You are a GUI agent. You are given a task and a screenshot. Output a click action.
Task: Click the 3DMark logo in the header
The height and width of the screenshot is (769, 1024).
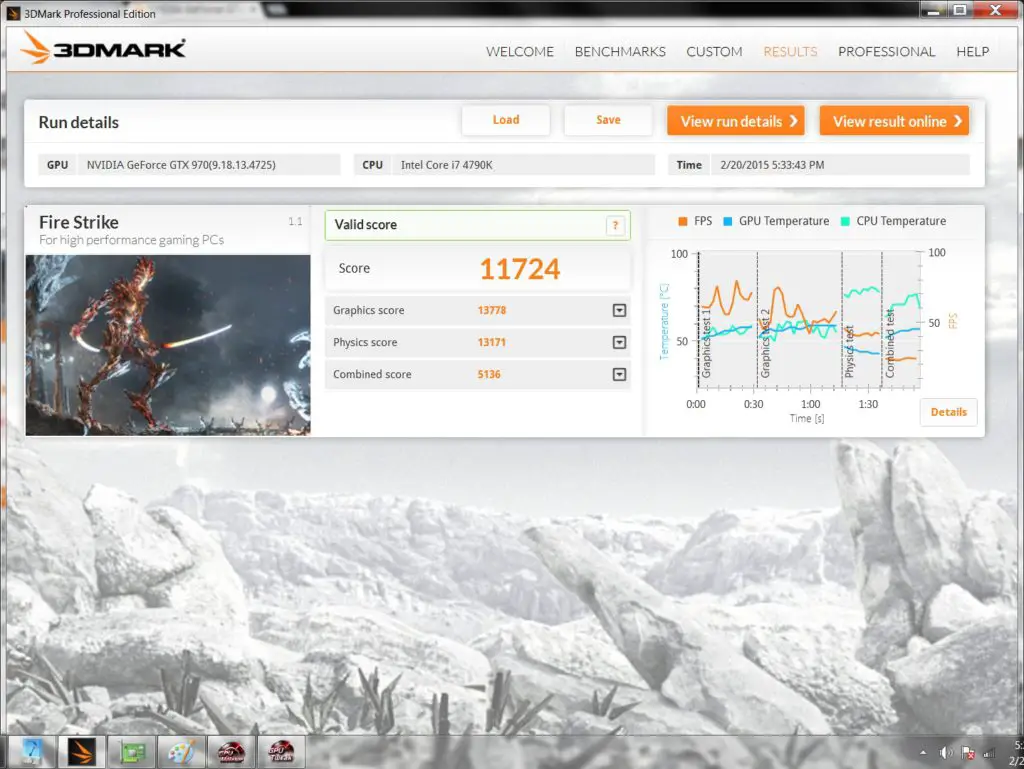pyautogui.click(x=103, y=48)
